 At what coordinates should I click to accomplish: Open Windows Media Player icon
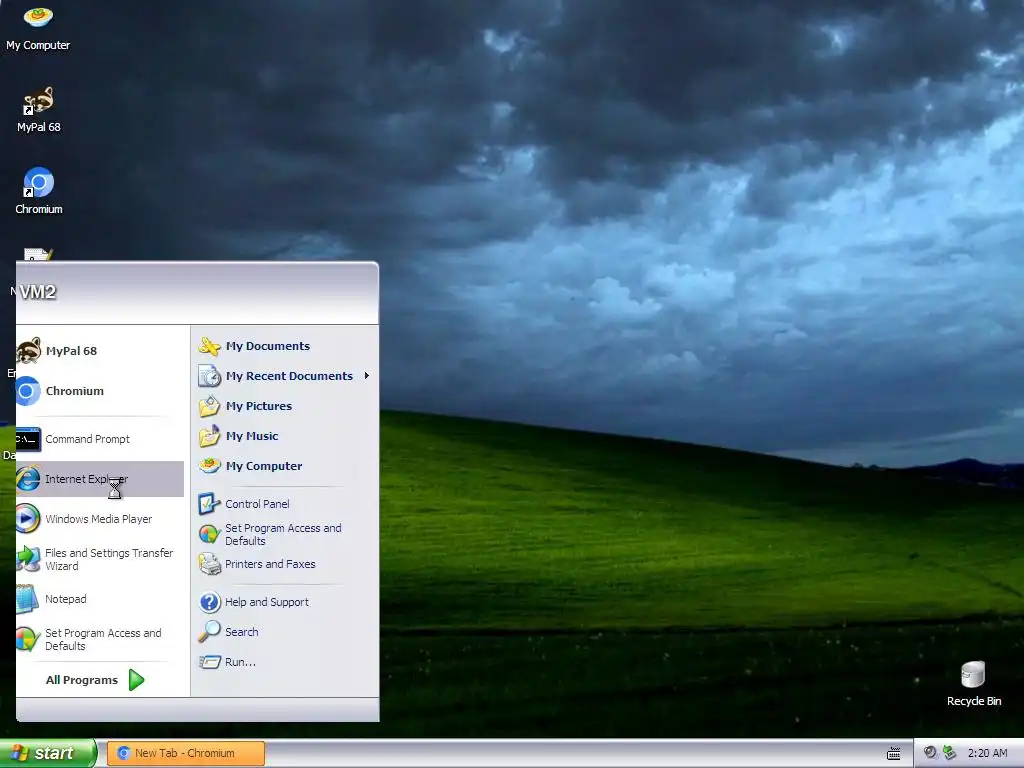(28, 519)
